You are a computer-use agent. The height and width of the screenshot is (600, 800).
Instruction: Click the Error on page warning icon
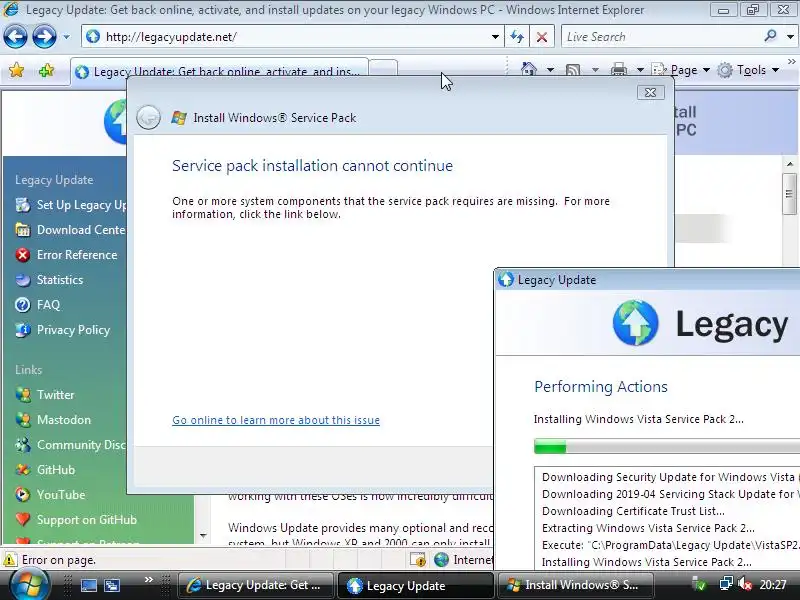tap(9, 560)
